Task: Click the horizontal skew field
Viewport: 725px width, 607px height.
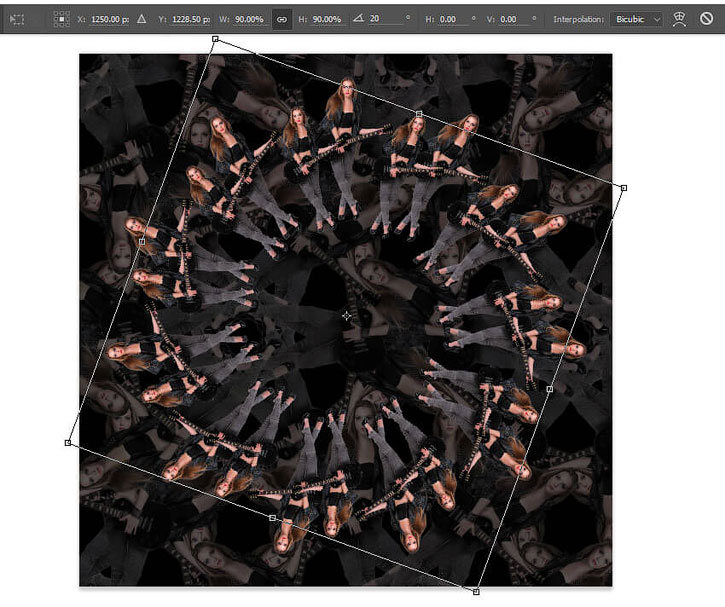Action: pos(453,19)
